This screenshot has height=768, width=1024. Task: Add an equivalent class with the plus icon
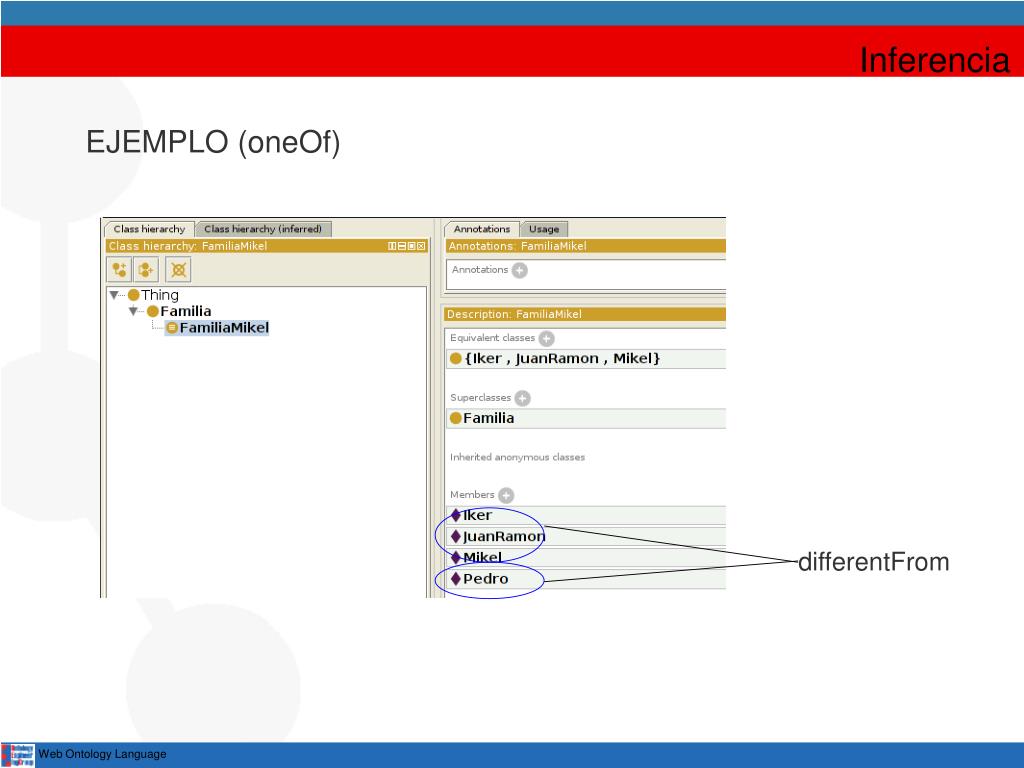coord(547,338)
